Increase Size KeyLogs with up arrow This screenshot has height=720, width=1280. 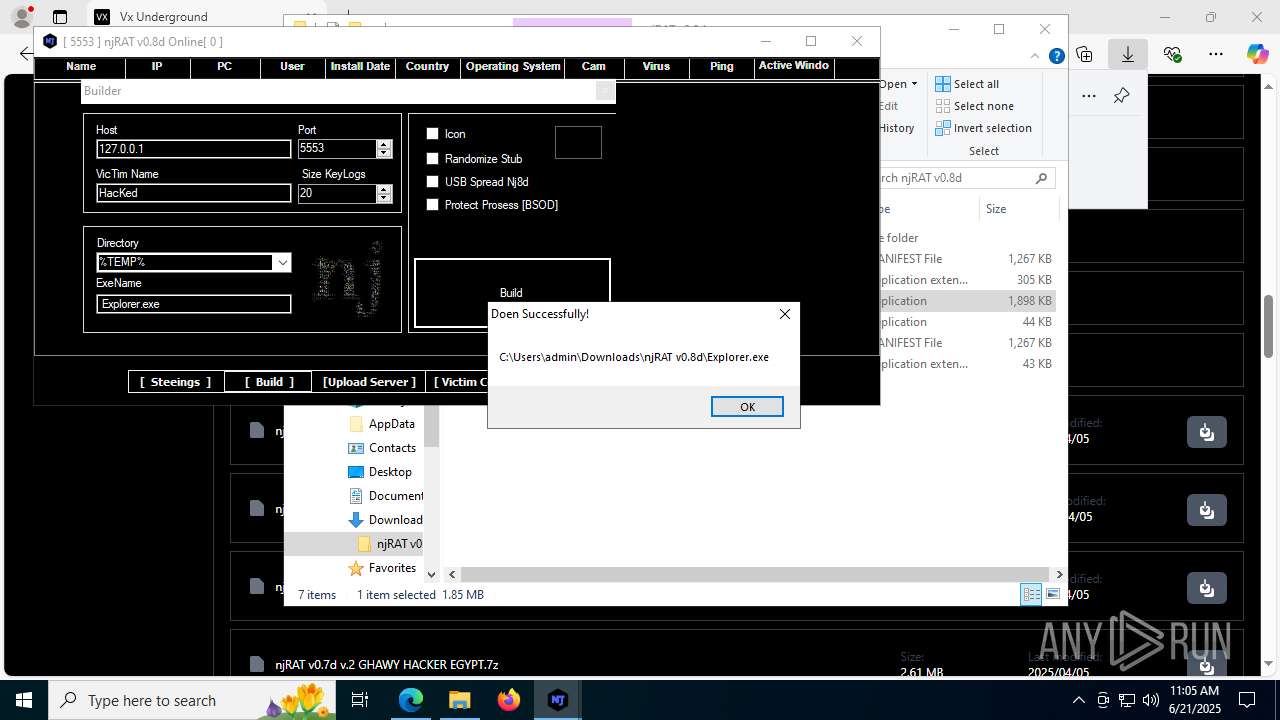(384, 189)
